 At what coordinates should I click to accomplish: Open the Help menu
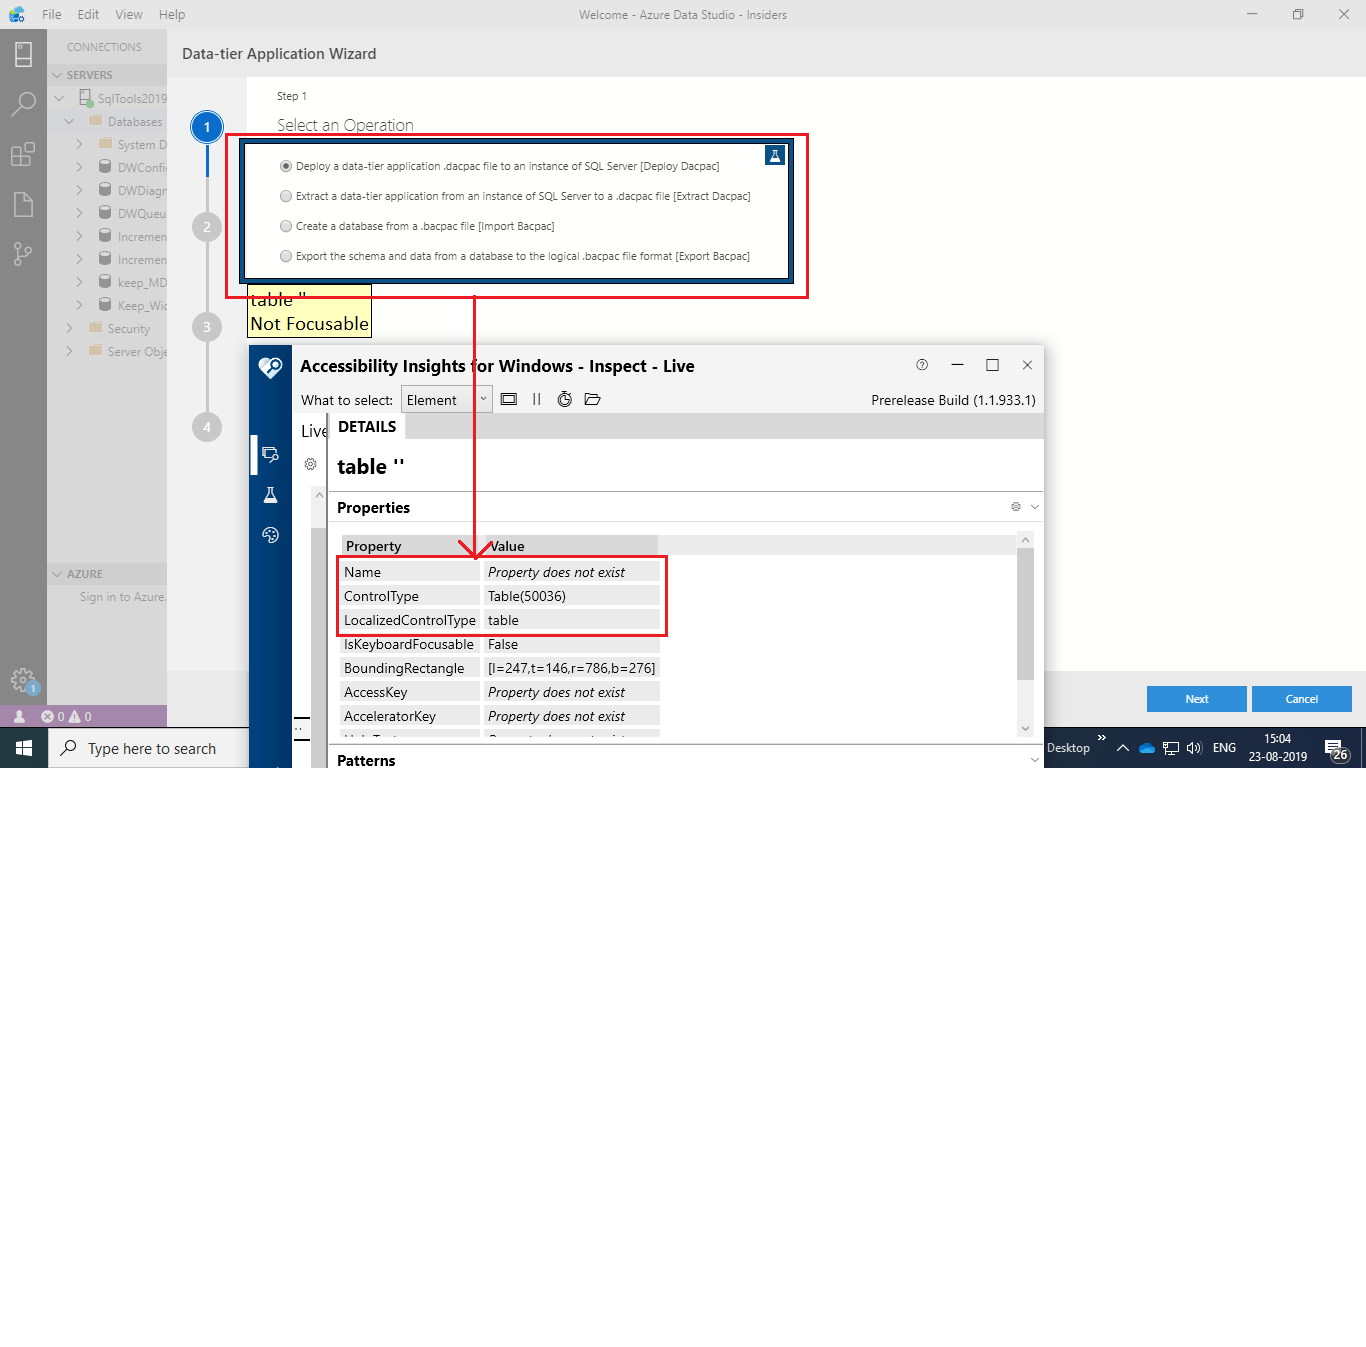(x=171, y=14)
